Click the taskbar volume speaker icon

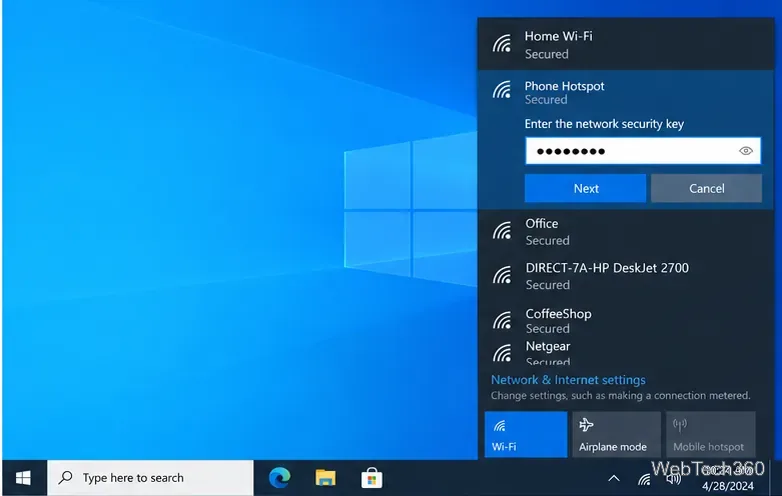tap(673, 479)
